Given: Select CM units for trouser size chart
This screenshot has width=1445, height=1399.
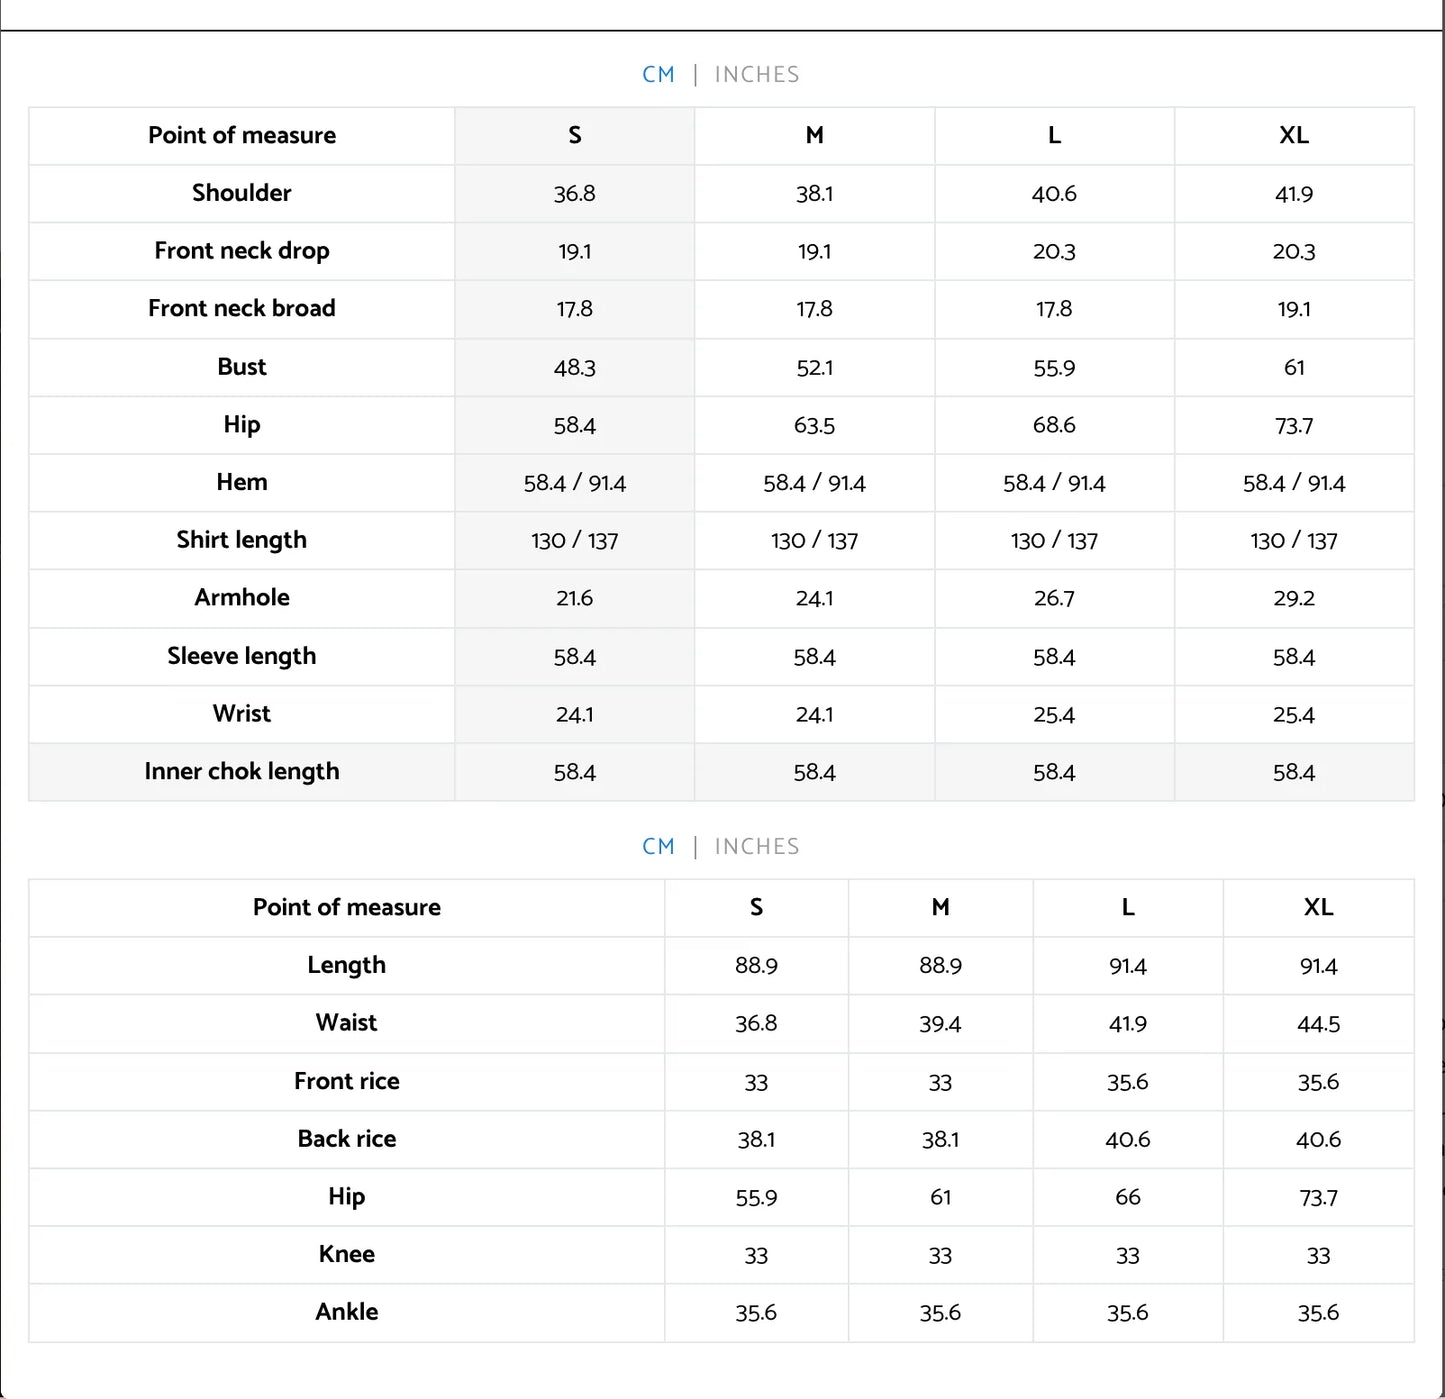Looking at the screenshot, I should [658, 847].
